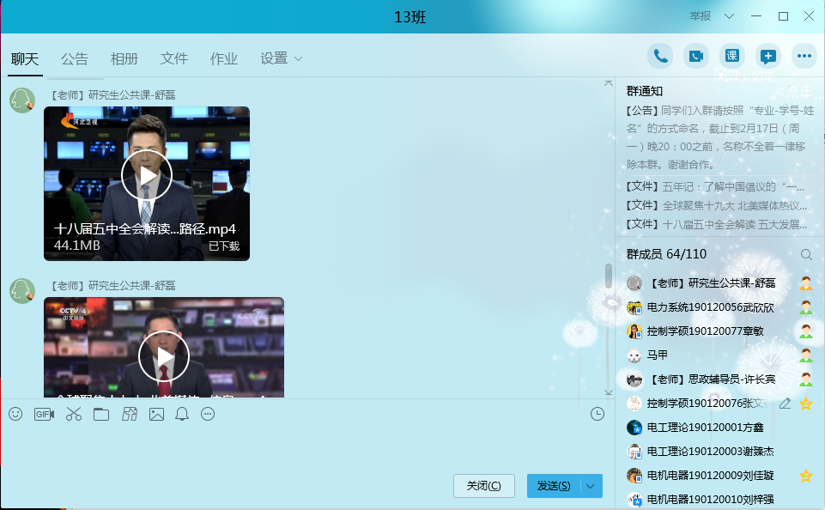825x510 pixels.
Task: Start a group voice call
Action: pos(660,56)
